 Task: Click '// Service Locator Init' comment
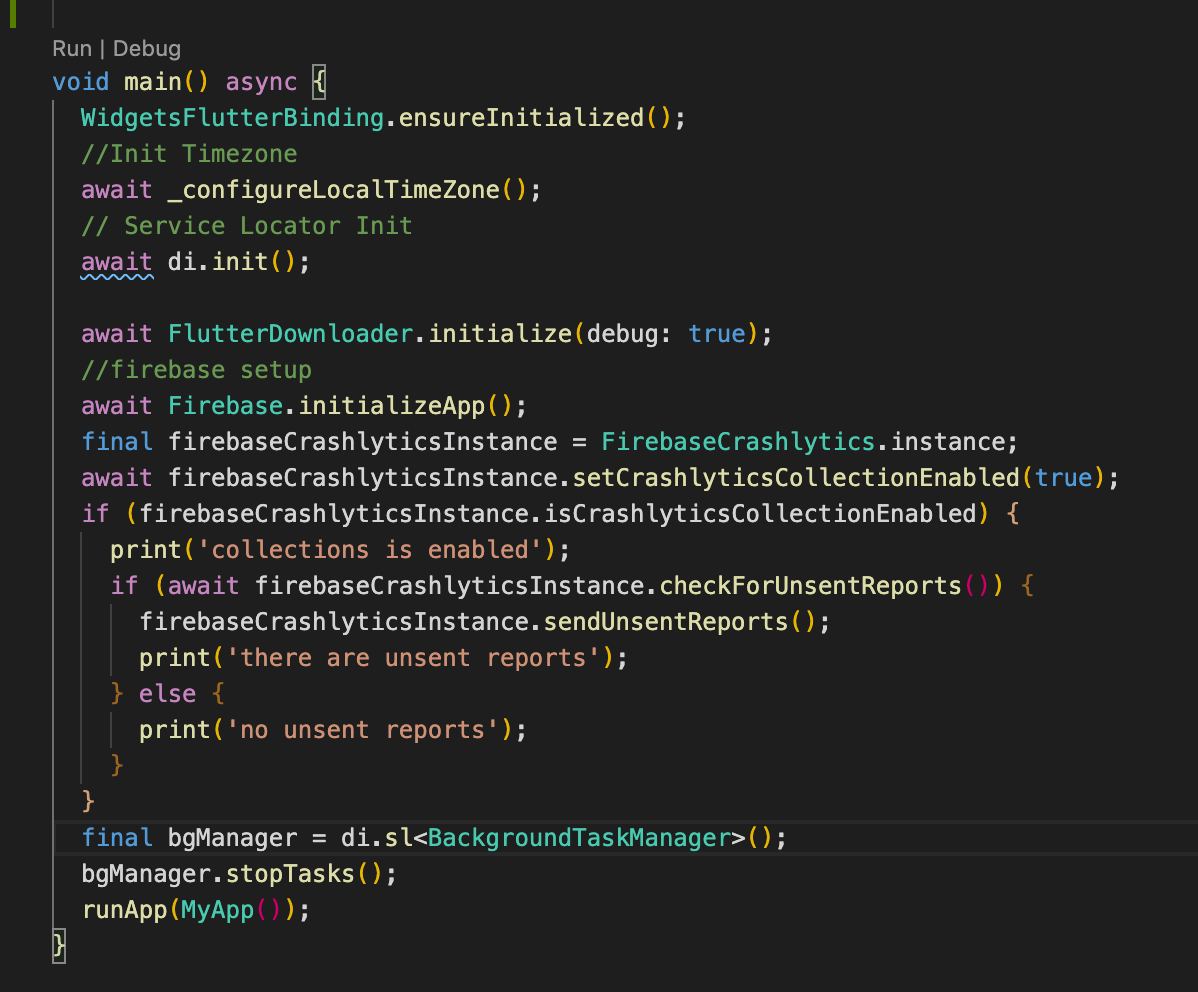coord(247,225)
